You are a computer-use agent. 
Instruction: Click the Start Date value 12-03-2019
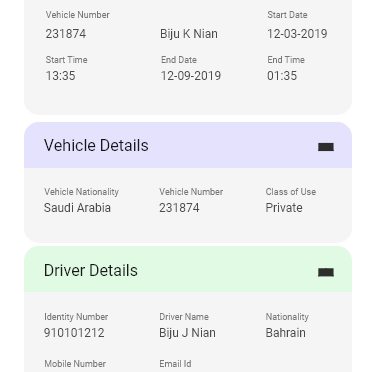pyautogui.click(x=297, y=34)
